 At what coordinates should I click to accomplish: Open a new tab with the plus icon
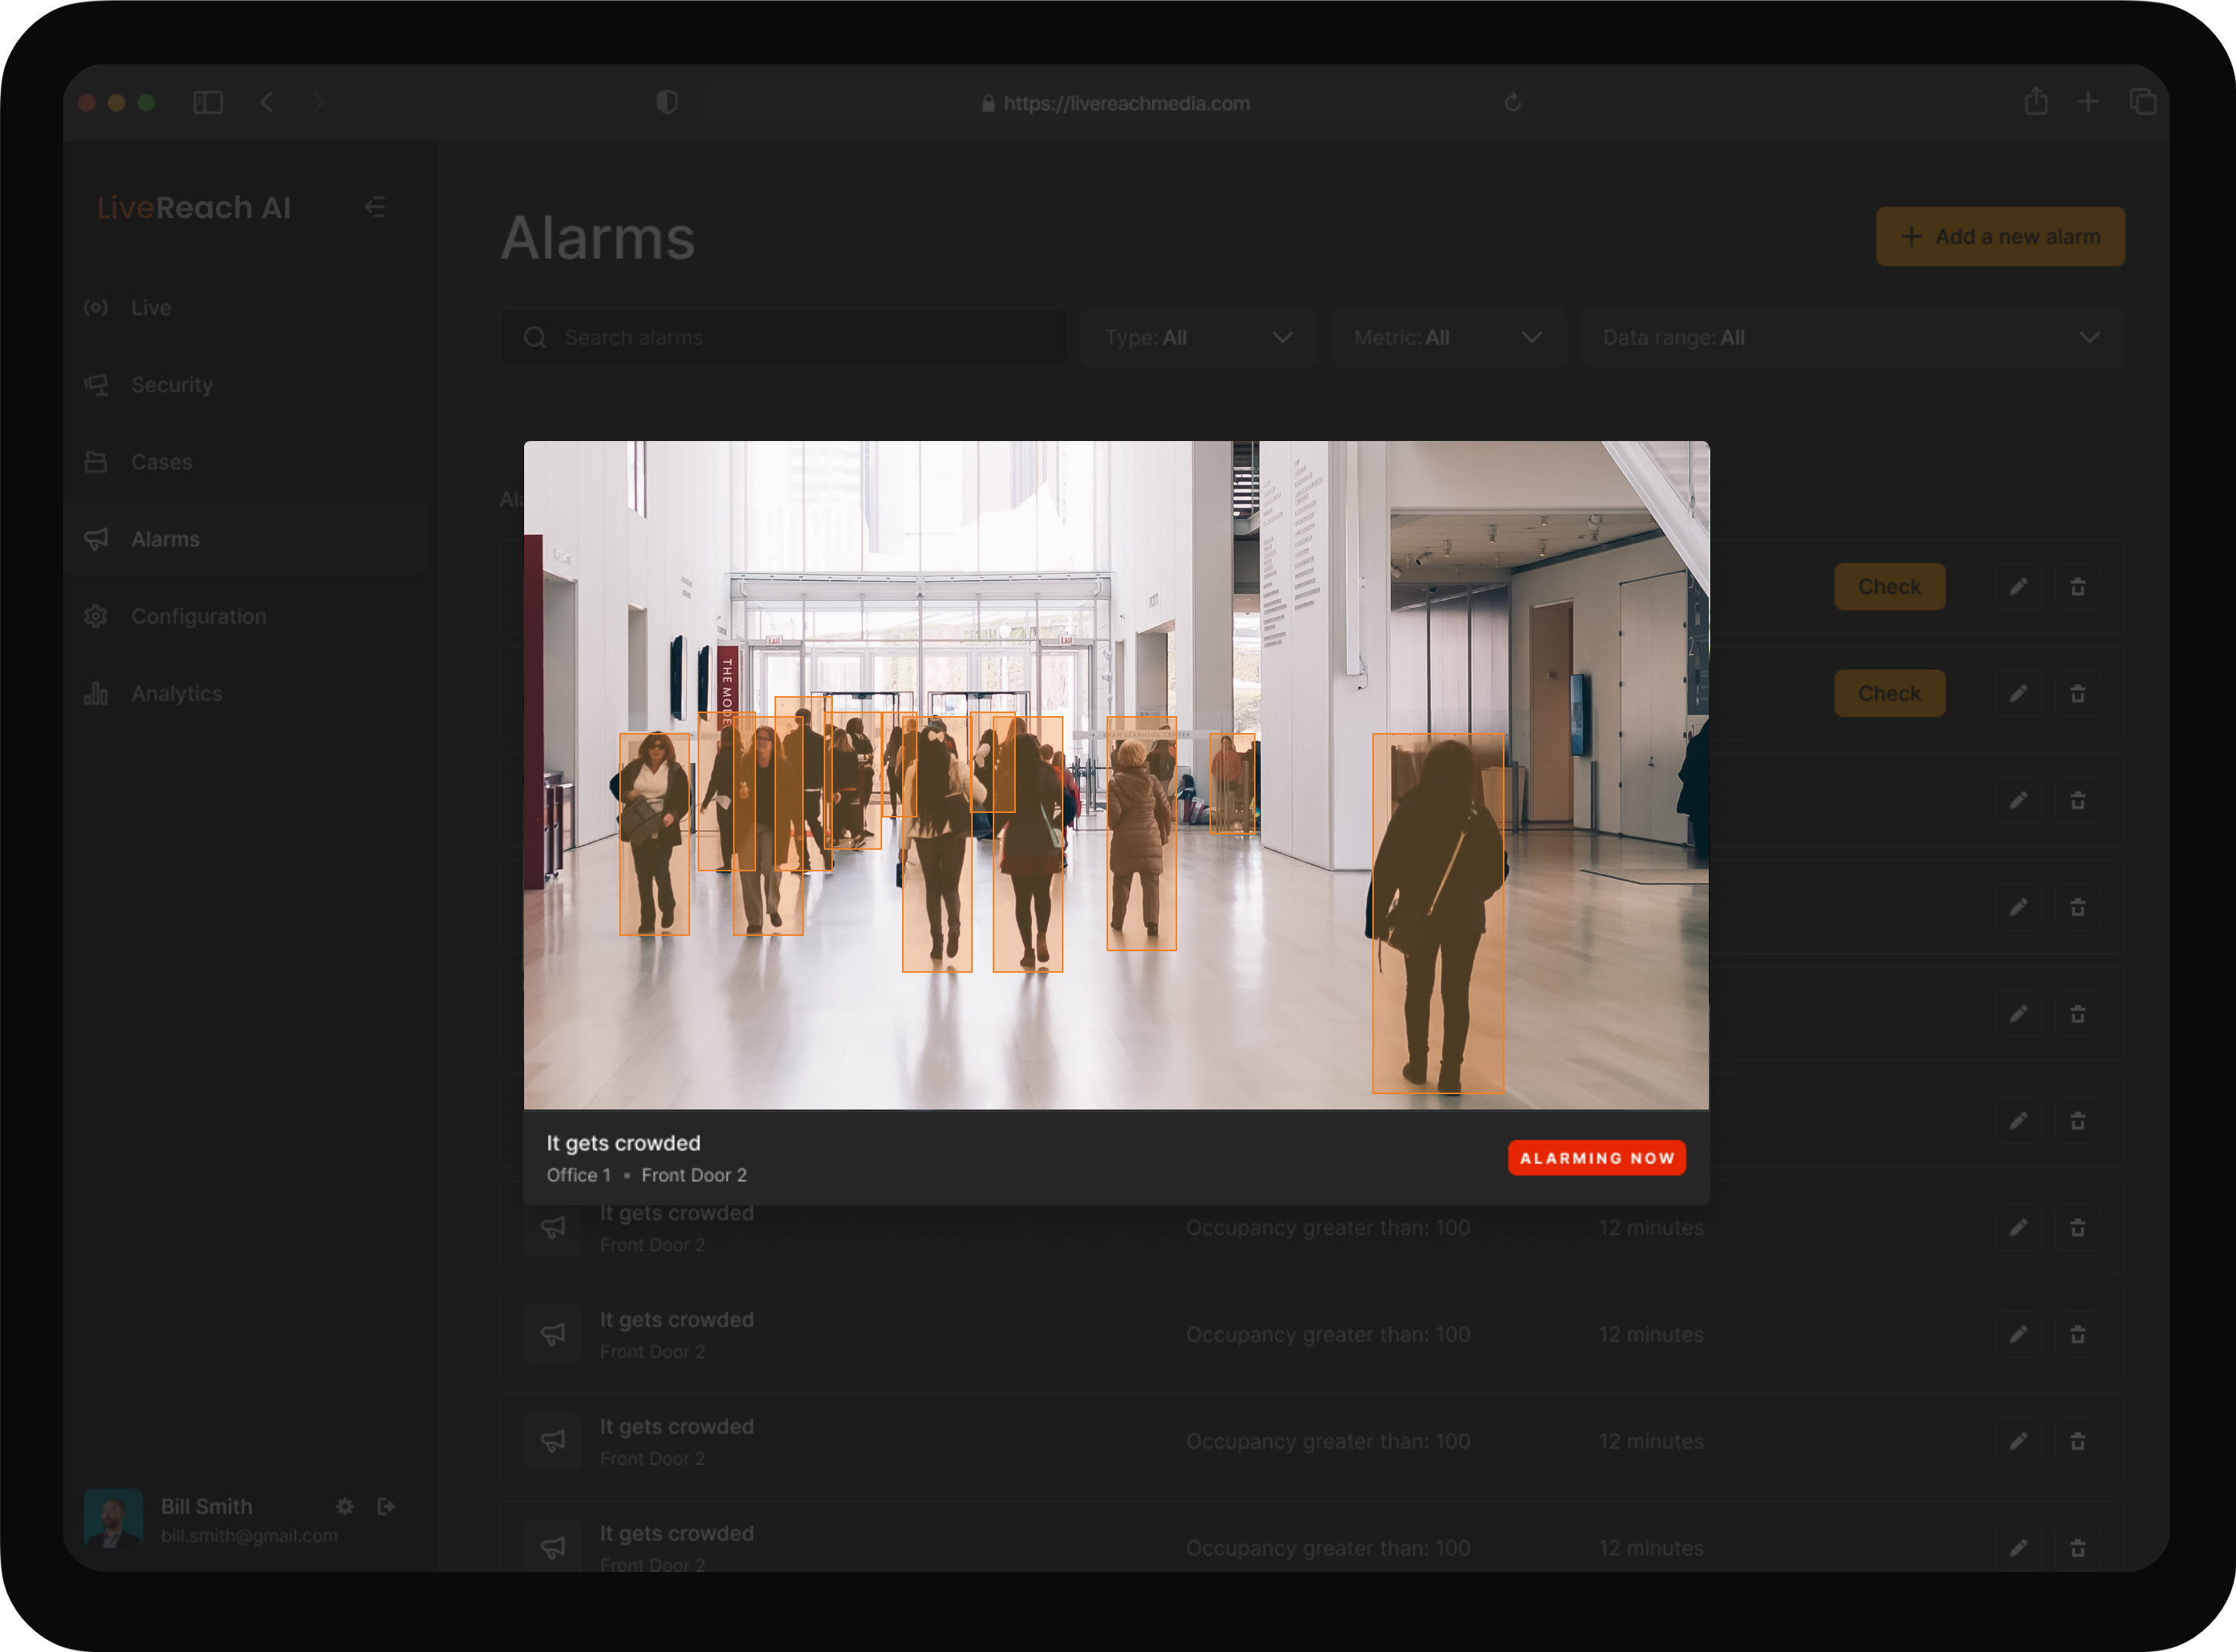tap(2088, 101)
